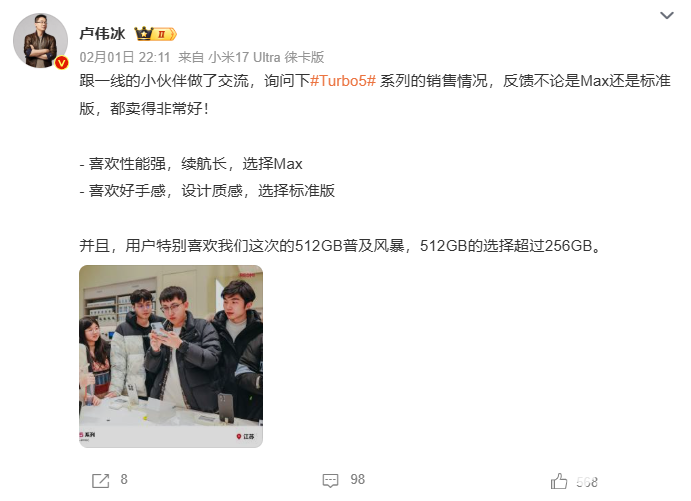The height and width of the screenshot is (501, 691).
Task: Like the post with thumbs-up icon
Action: pyautogui.click(x=559, y=481)
